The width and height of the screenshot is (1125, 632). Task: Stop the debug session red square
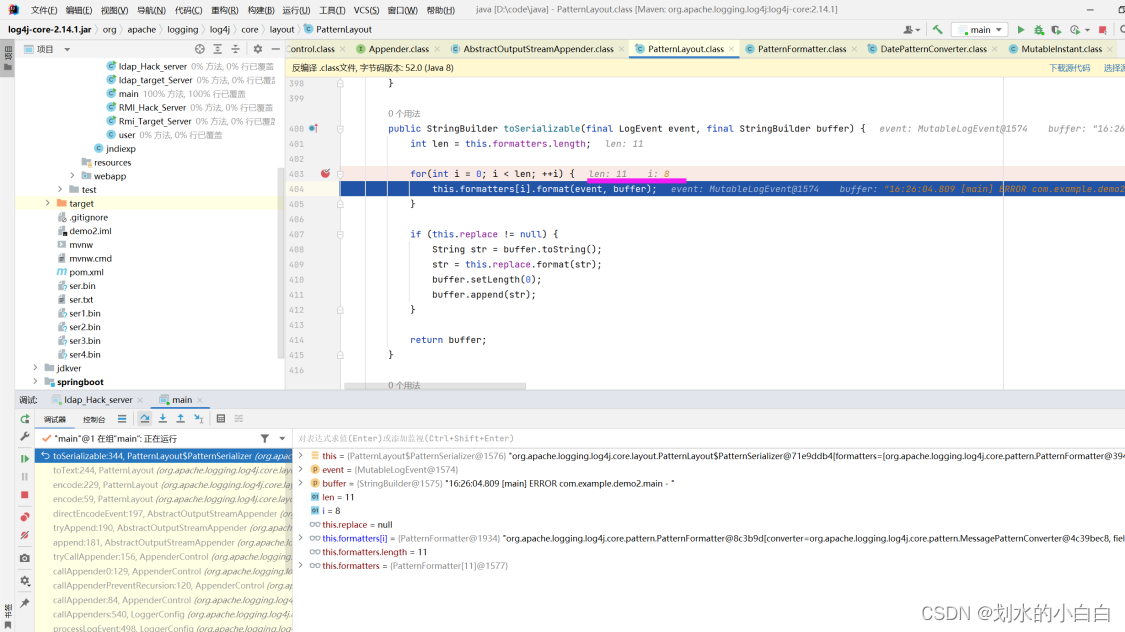25,495
